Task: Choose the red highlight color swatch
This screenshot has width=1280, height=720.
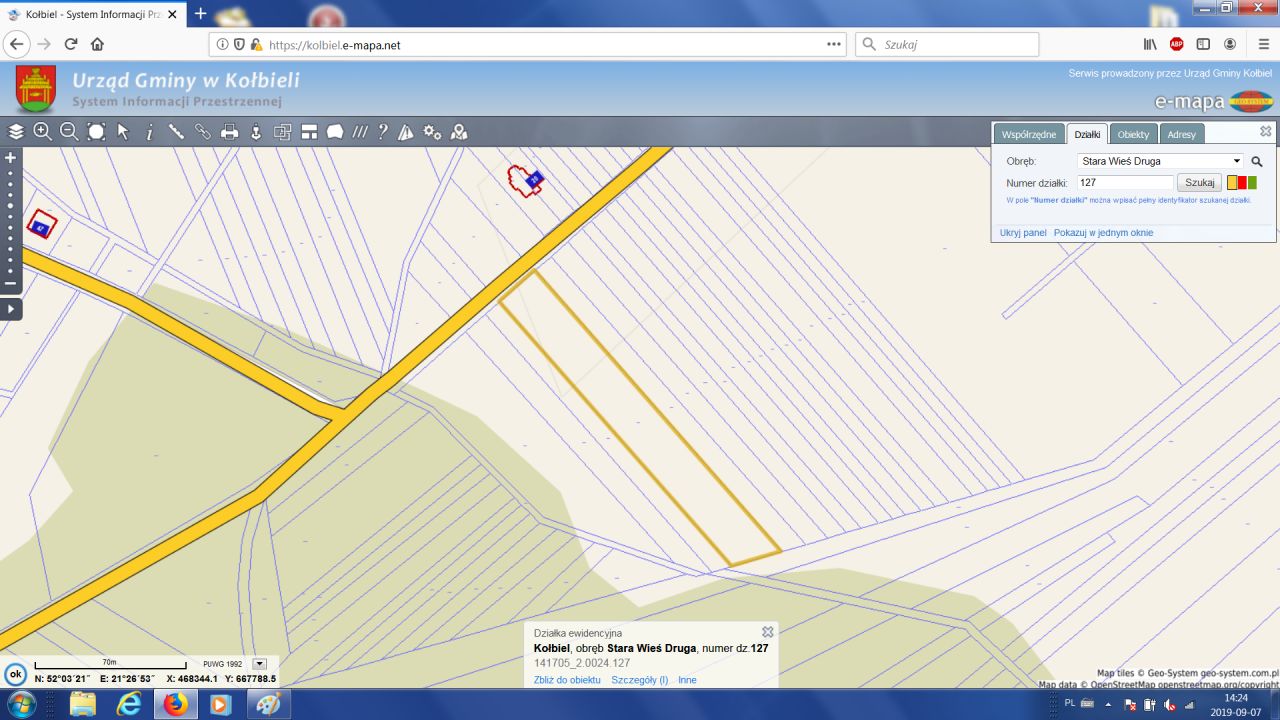Action: [1242, 183]
